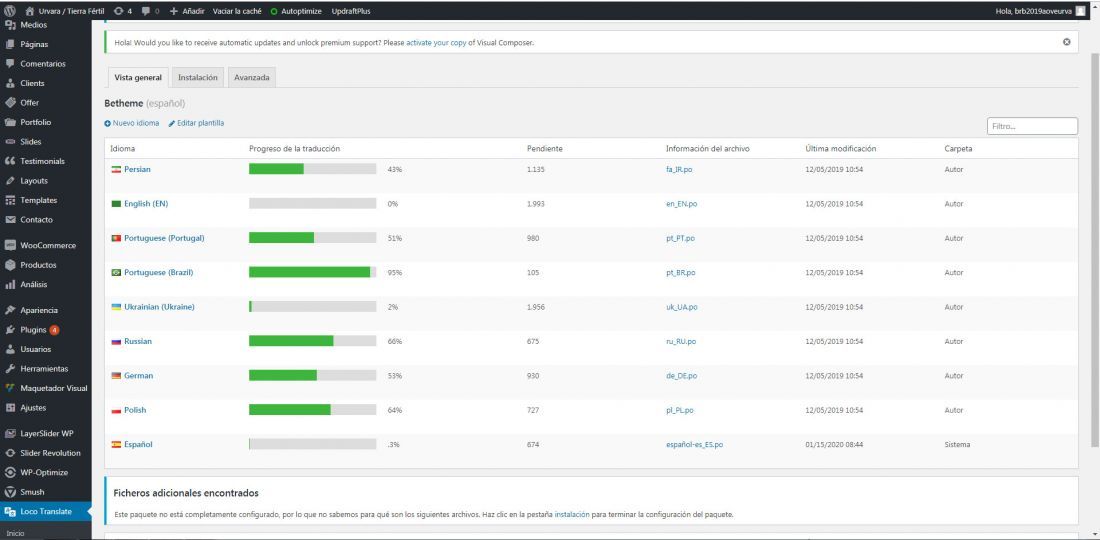Open the Análisis menu icon
Viewport: 1100px width, 540px height.
[x=10, y=285]
